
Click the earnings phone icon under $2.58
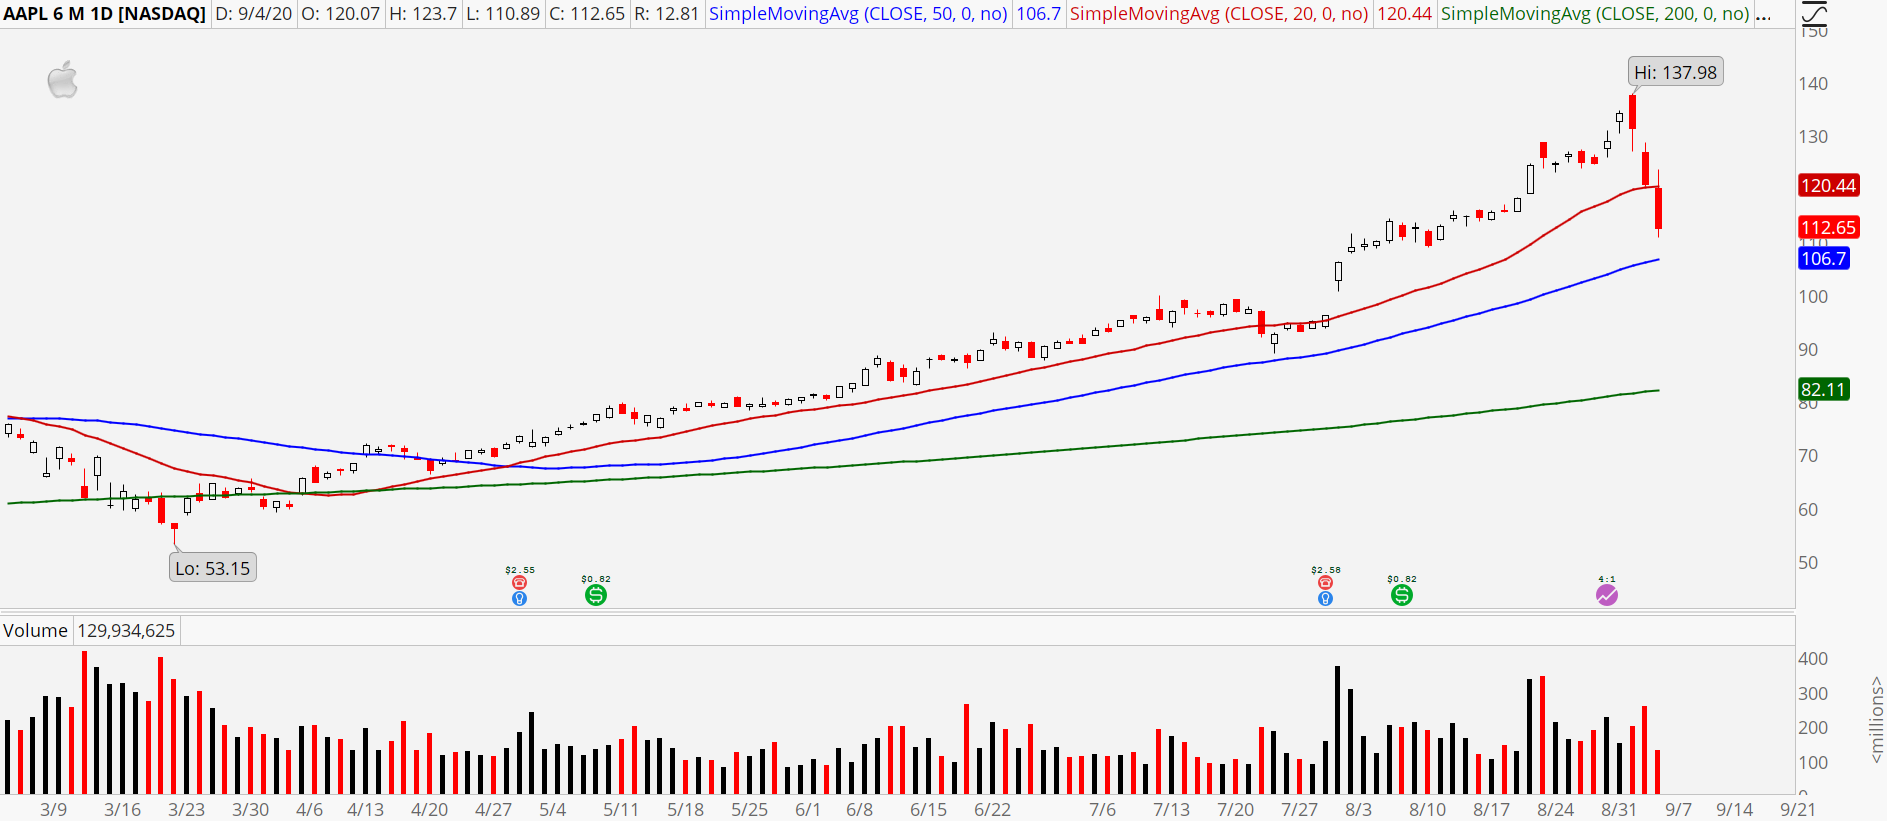click(x=1325, y=582)
